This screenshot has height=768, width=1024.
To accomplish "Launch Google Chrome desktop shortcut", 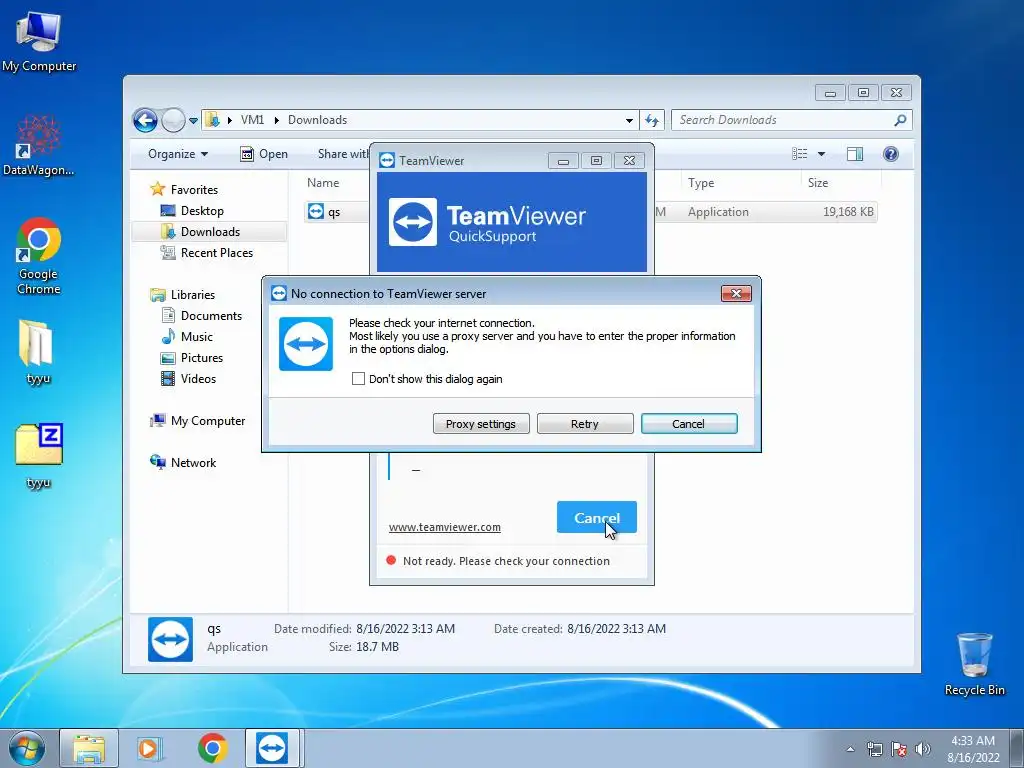I will click(39, 256).
